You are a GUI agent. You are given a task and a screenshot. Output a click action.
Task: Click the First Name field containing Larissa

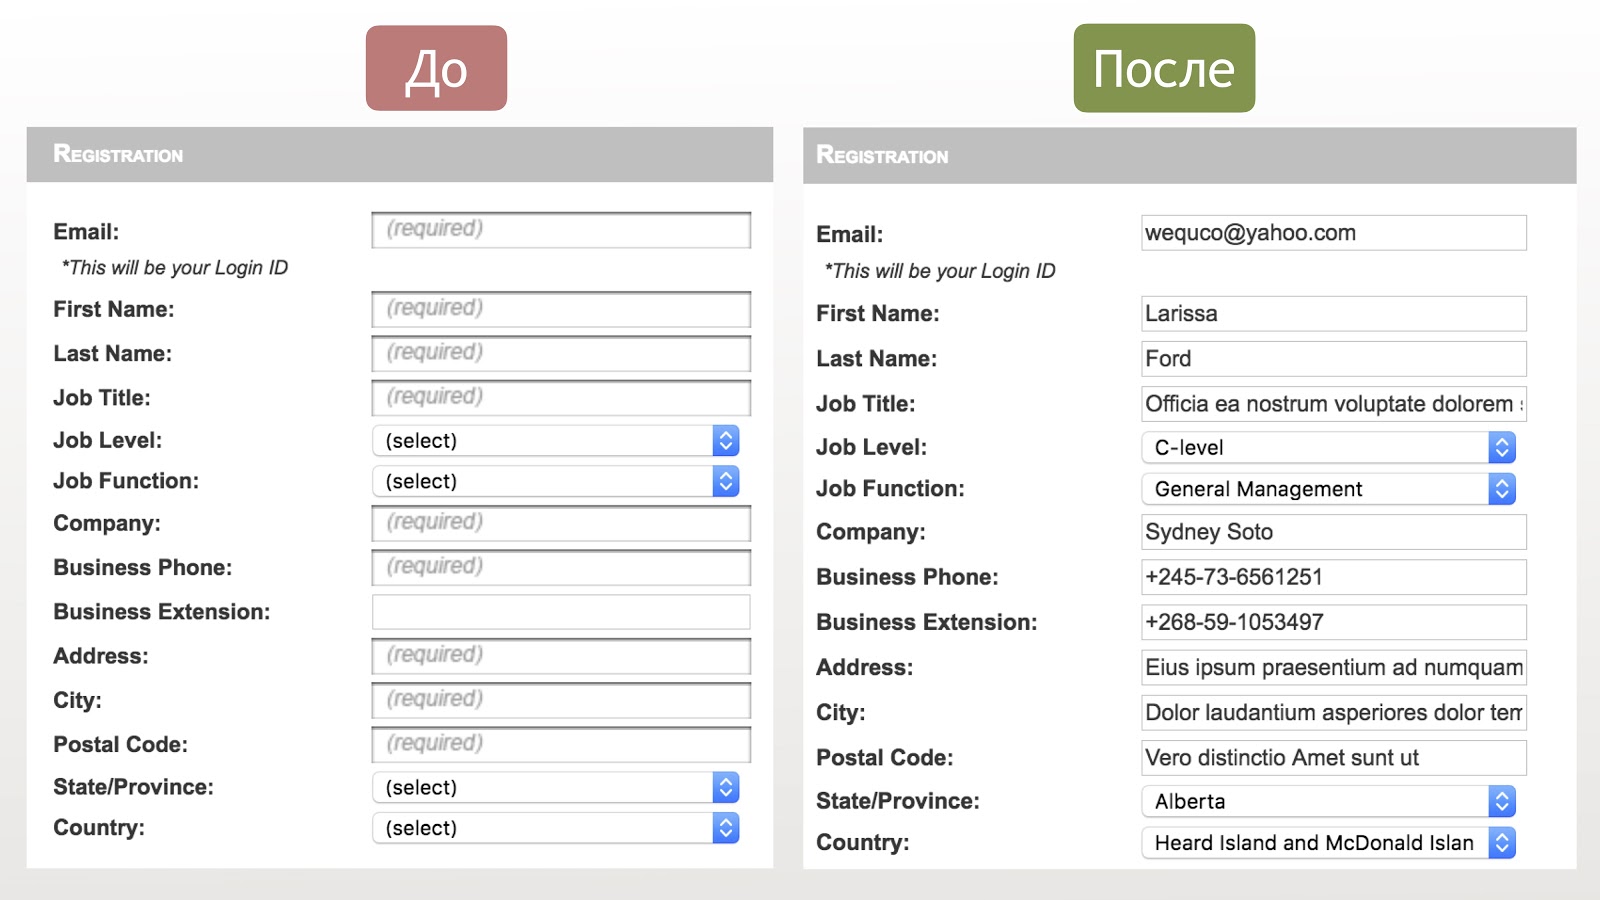coord(1333,314)
